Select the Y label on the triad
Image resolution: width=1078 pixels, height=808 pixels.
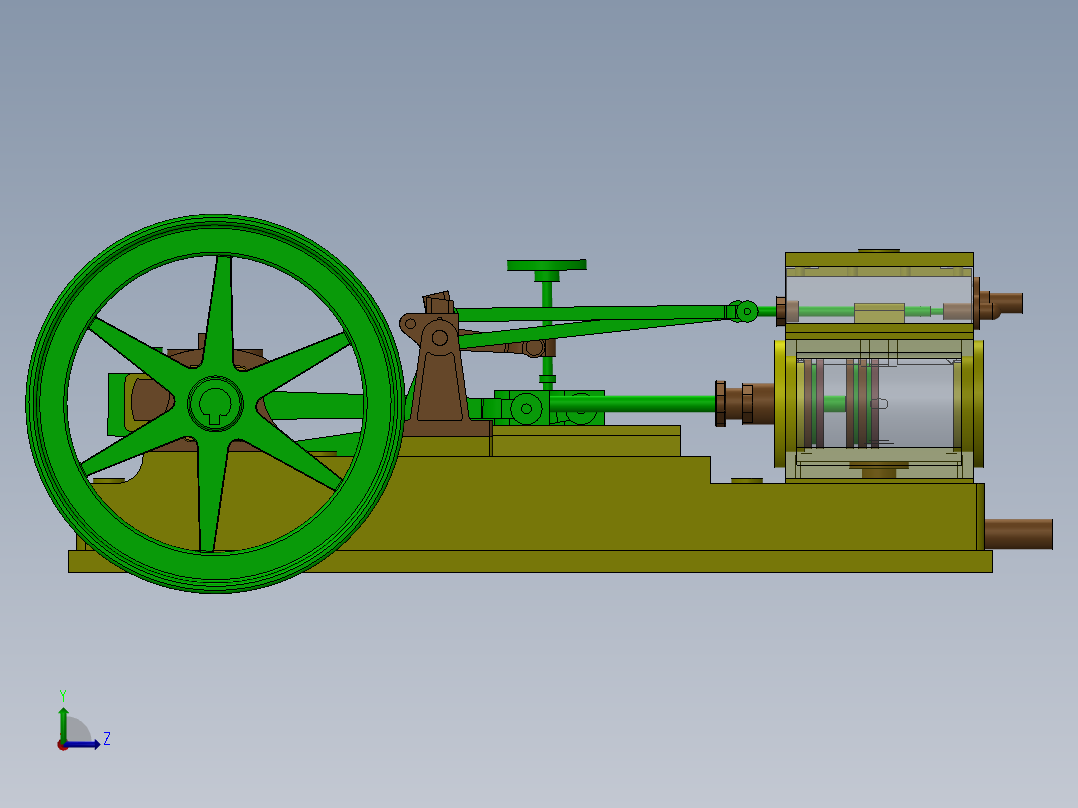point(63,694)
